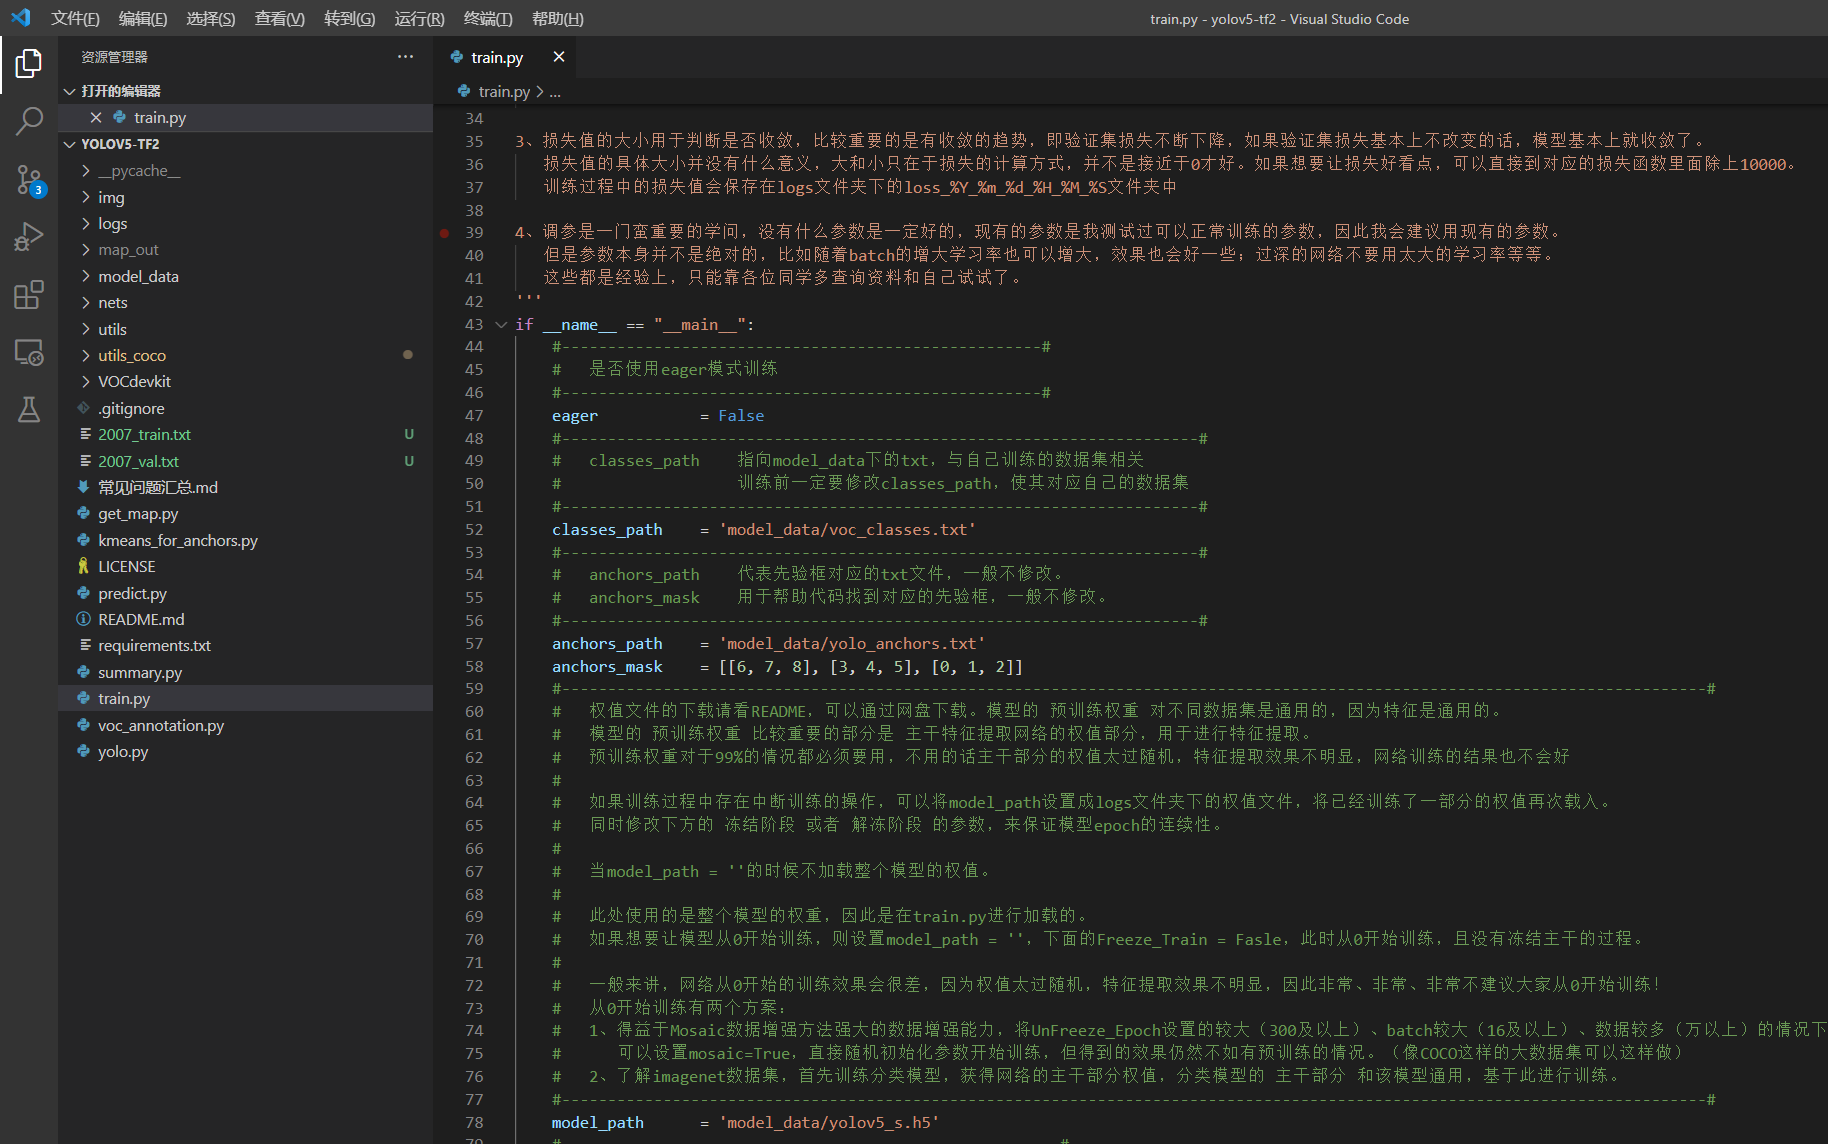Open the 查看(V) menu
The height and width of the screenshot is (1144, 1828).
(280, 18)
